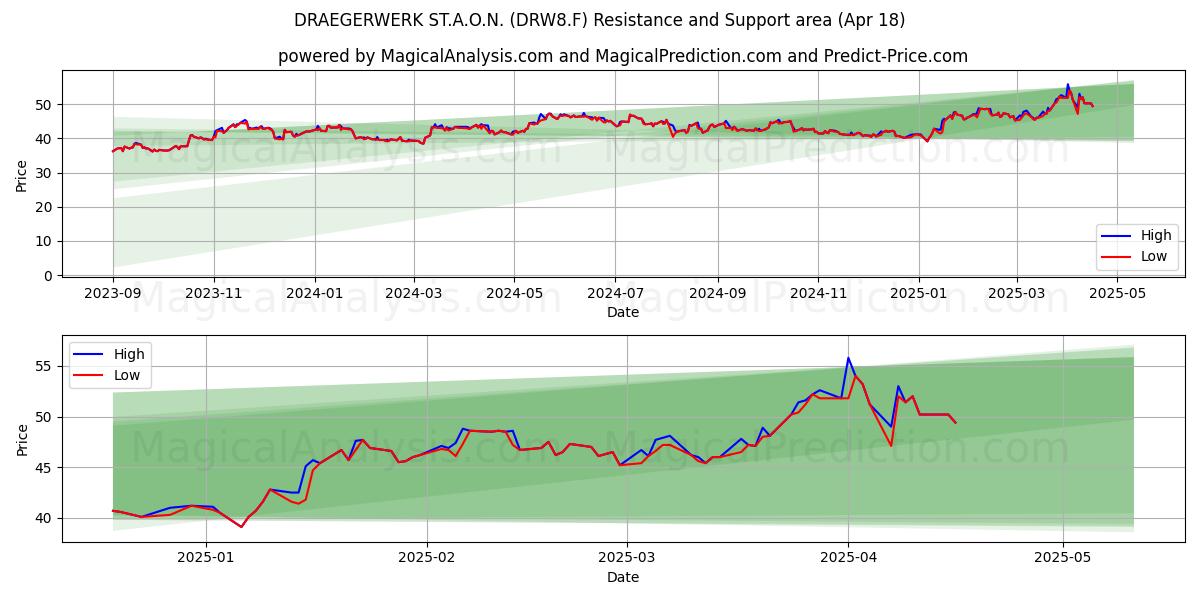Click the 2025-03 tick label on bottom chart

point(627,560)
